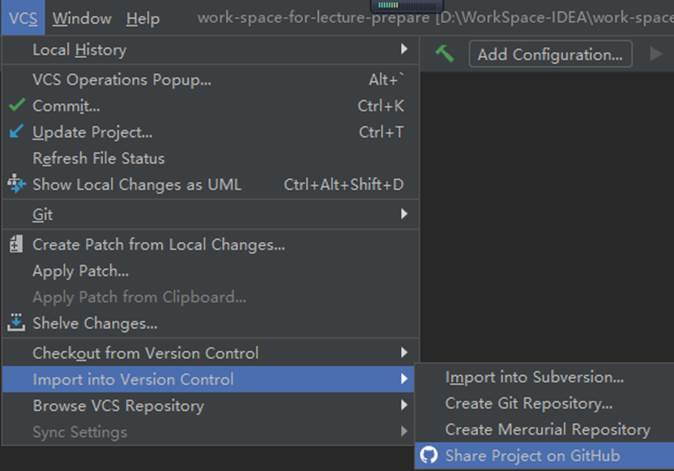This screenshot has width=674, height=471.
Task: Select Create Git Repository option
Action: (528, 403)
